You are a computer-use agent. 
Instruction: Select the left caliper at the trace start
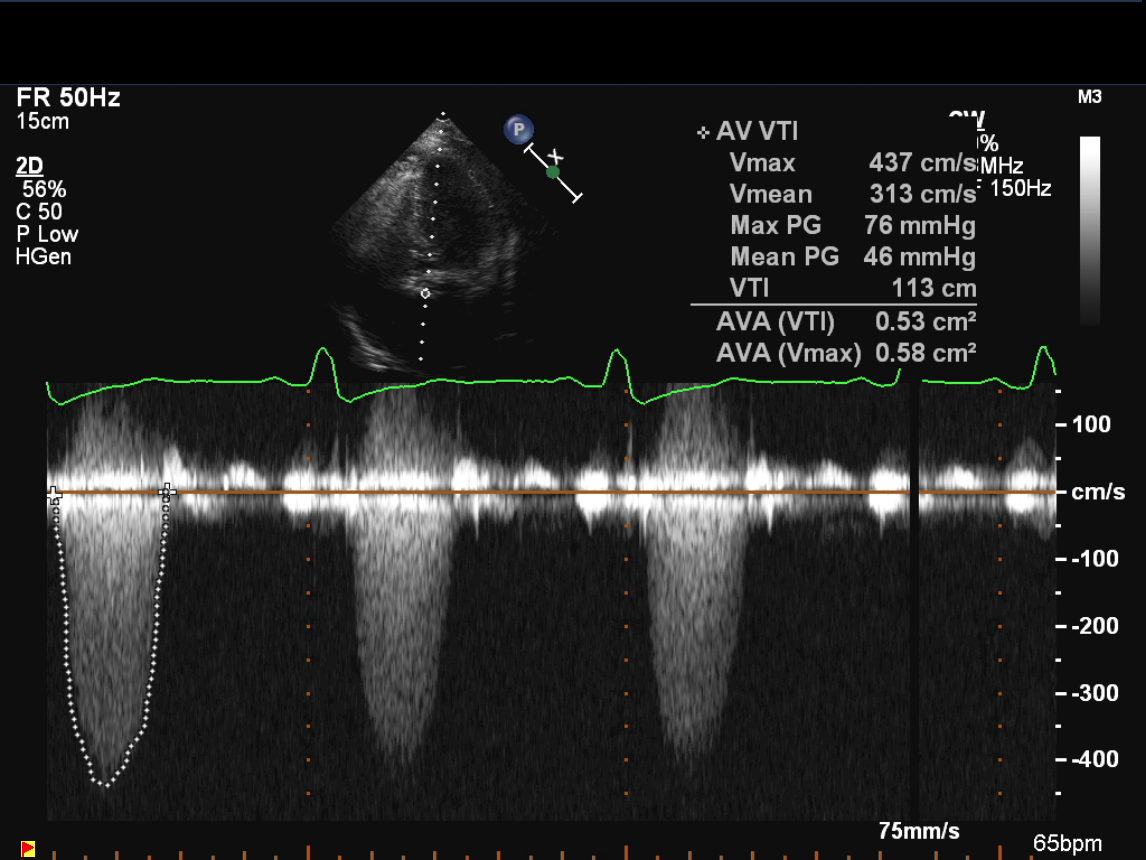(54, 494)
